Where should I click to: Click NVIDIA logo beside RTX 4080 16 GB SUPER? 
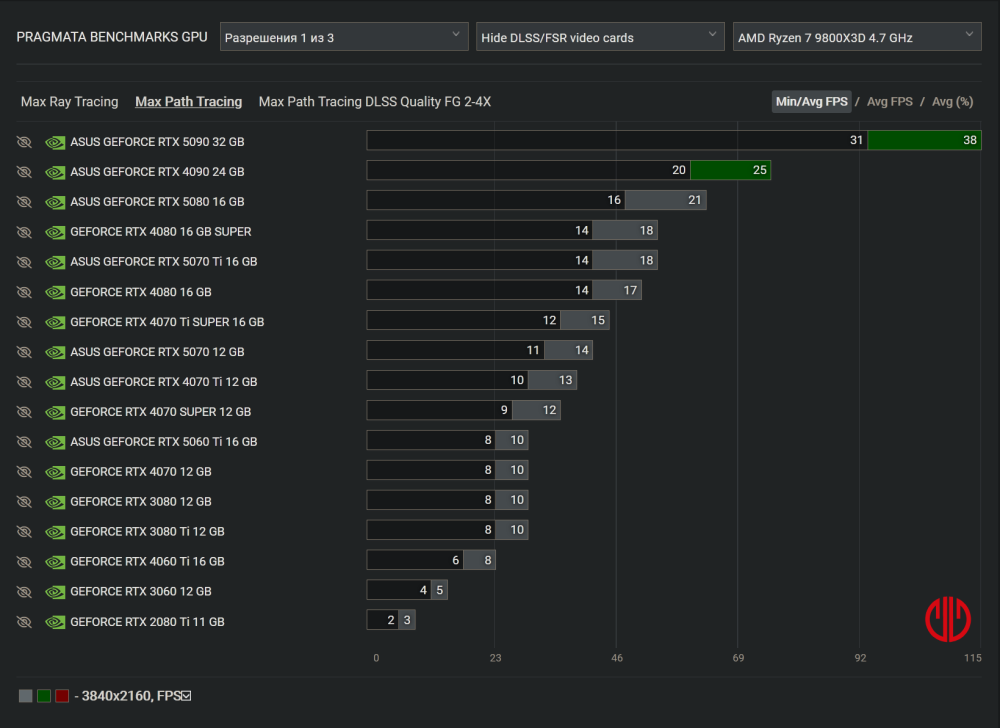click(x=55, y=232)
